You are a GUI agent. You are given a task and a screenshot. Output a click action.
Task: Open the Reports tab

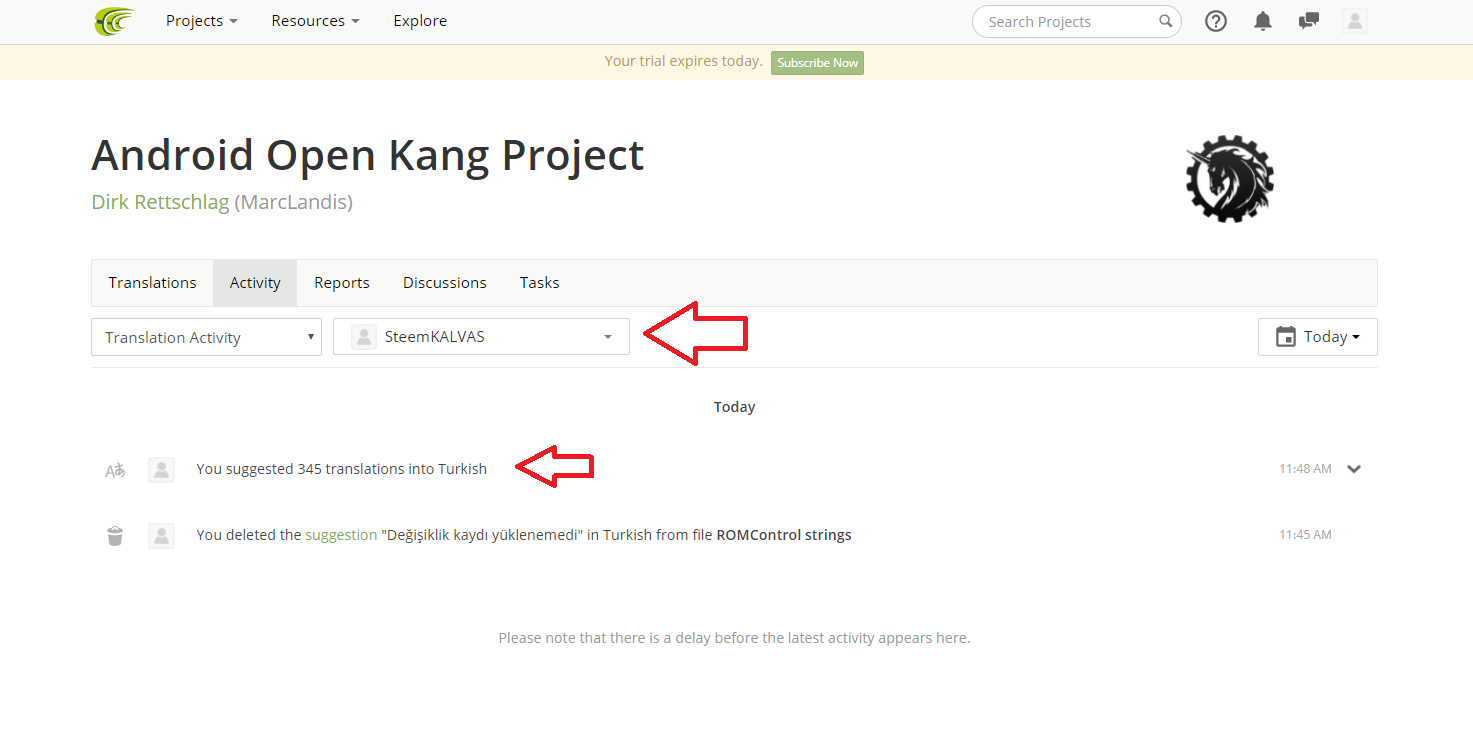click(x=342, y=283)
